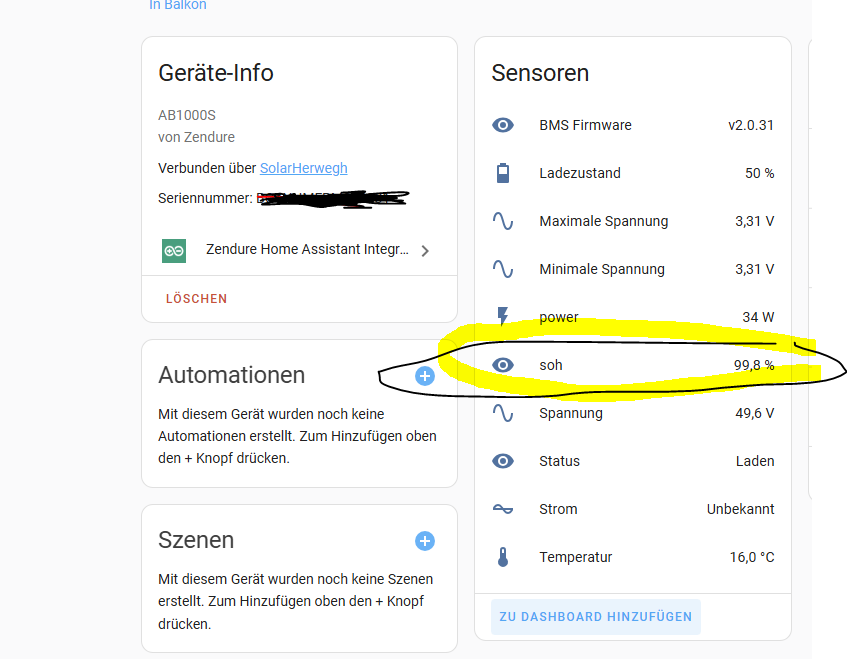Open the Maximale Spannung sensor row
This screenshot has height=659, width=847.
(633, 221)
